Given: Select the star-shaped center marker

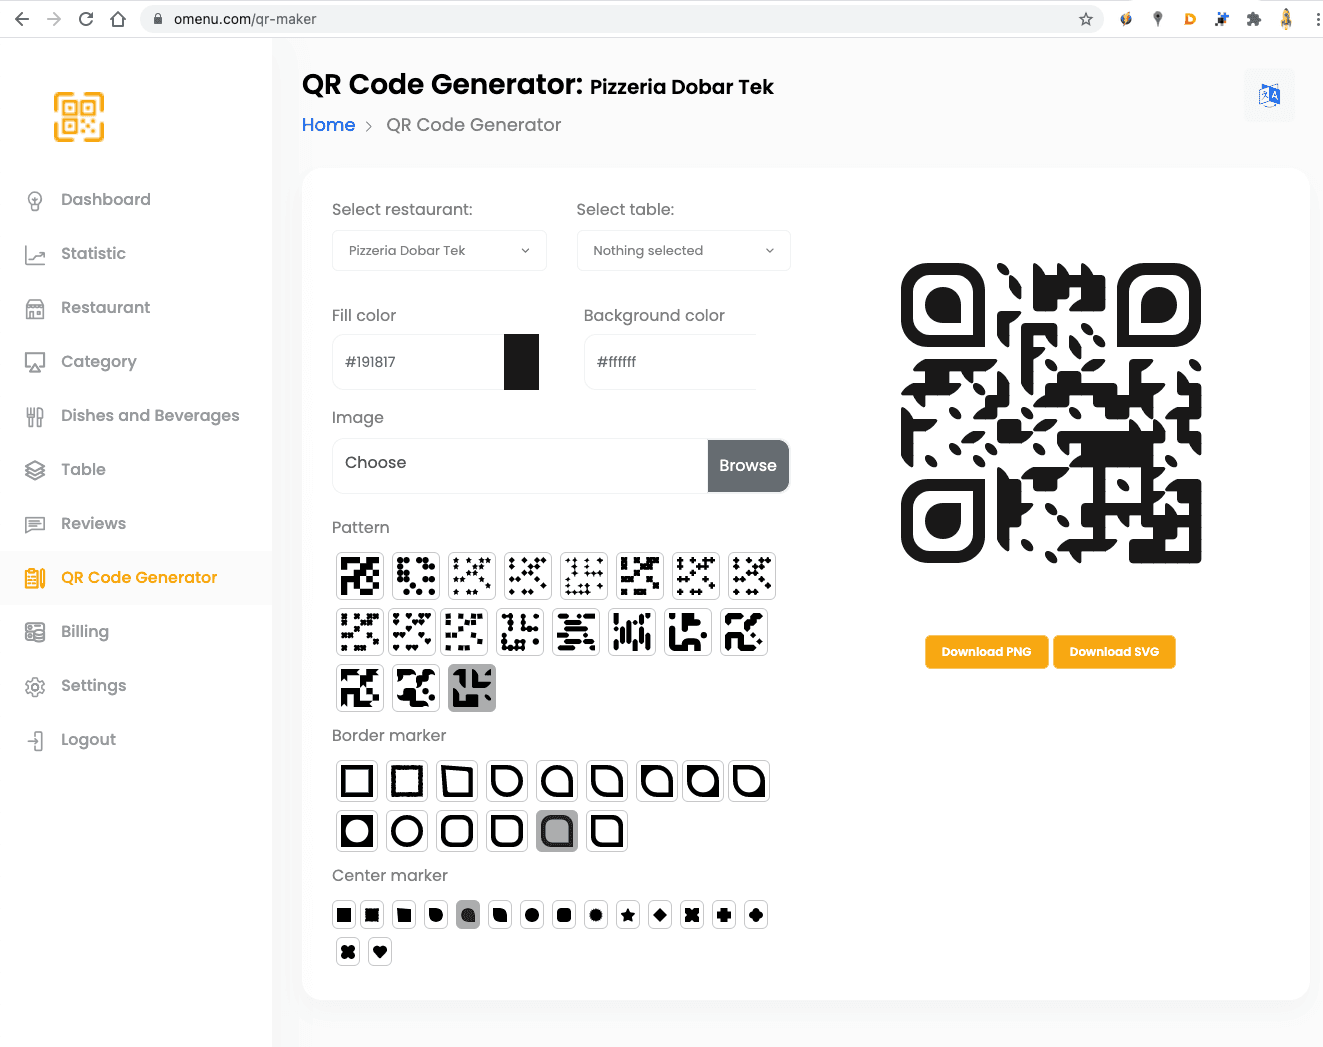Looking at the screenshot, I should pos(628,915).
